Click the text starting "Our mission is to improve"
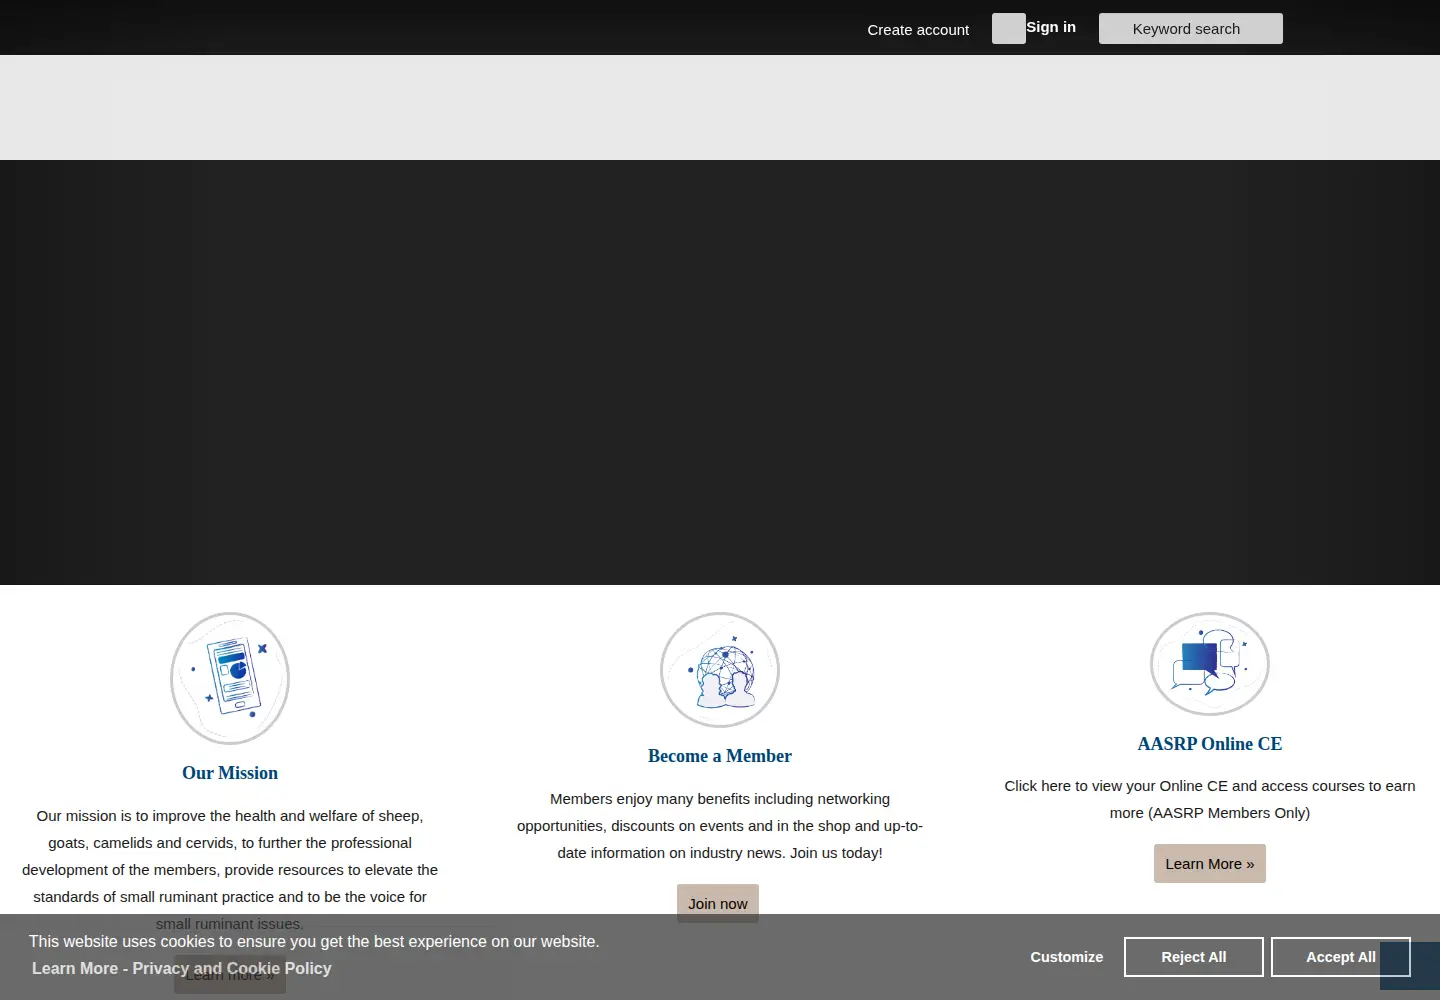Screen dimensions: 1440x1000 coord(230,870)
